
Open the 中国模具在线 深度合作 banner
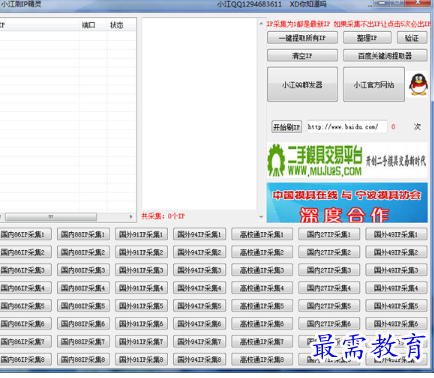point(347,203)
